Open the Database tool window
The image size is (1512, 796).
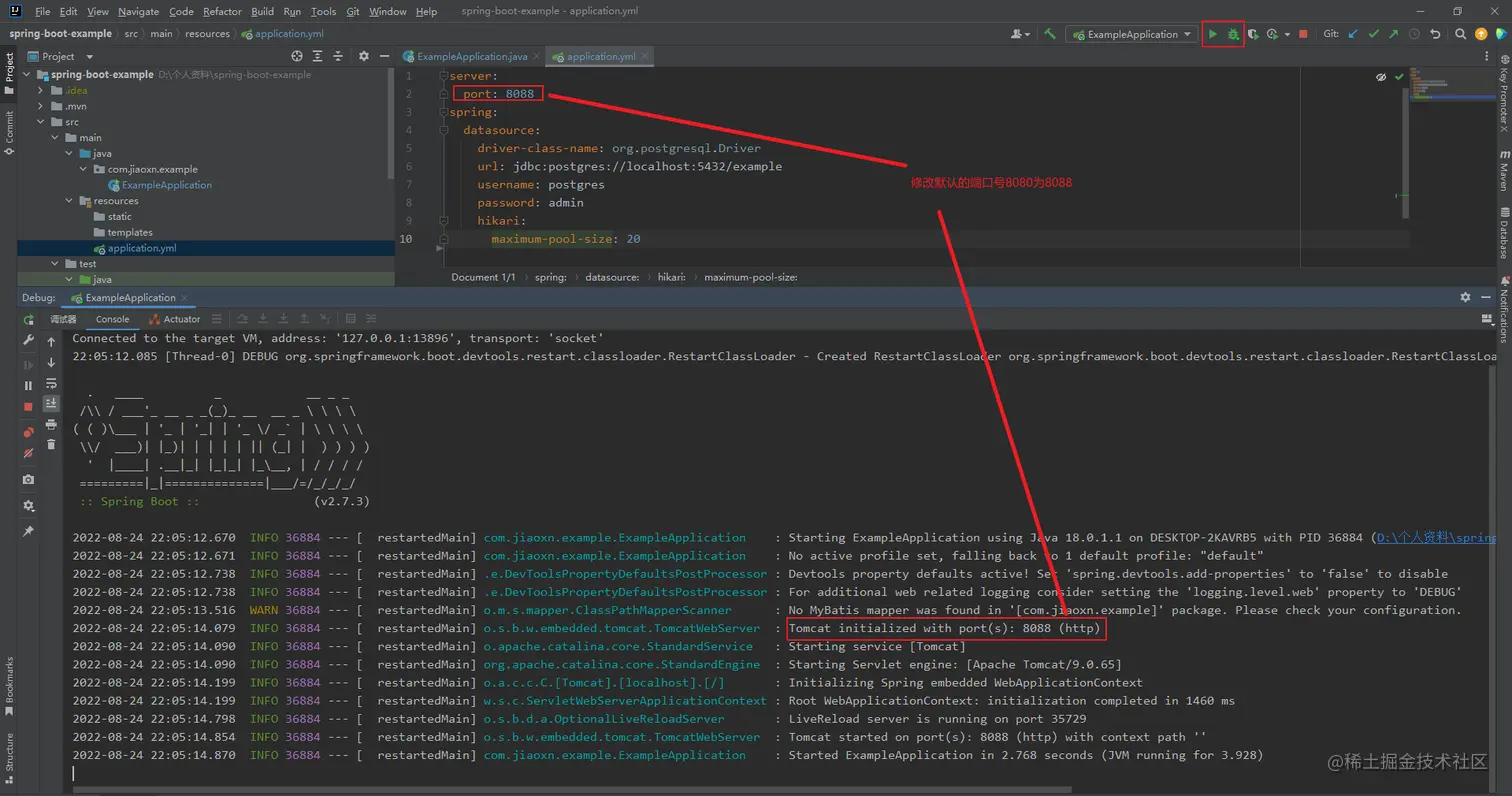1503,233
